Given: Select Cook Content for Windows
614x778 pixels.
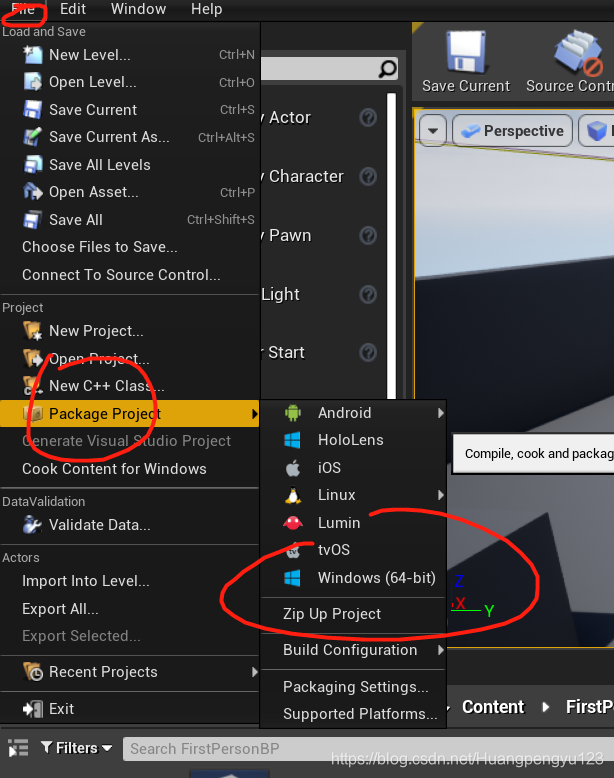Looking at the screenshot, I should (x=130, y=469).
